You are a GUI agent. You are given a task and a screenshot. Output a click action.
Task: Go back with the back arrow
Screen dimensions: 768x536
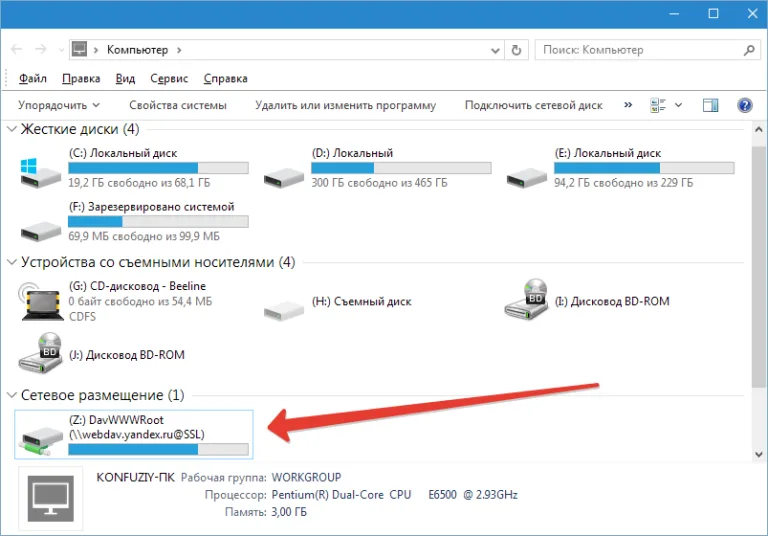click(17, 49)
